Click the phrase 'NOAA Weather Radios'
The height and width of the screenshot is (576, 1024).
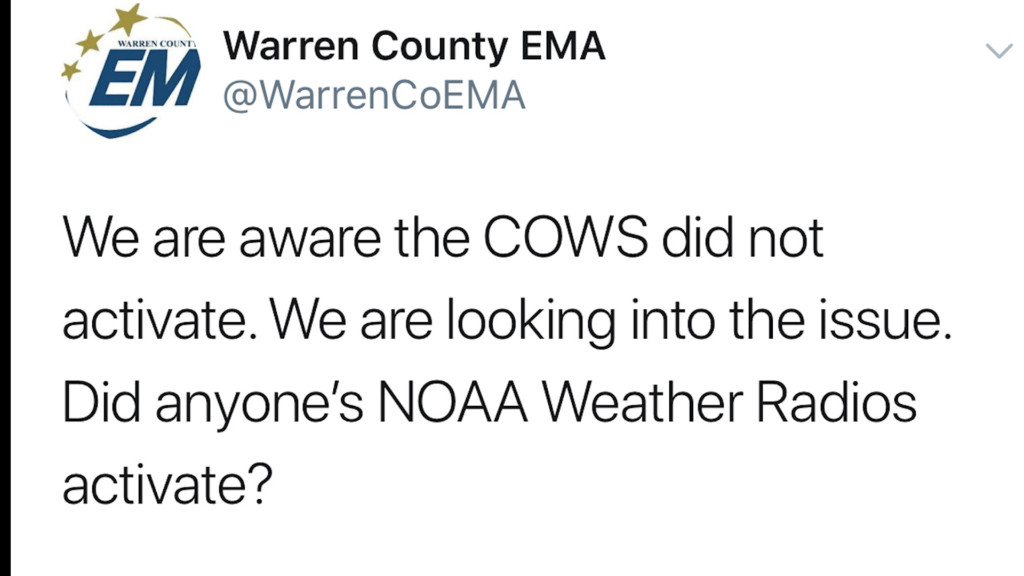click(x=647, y=403)
